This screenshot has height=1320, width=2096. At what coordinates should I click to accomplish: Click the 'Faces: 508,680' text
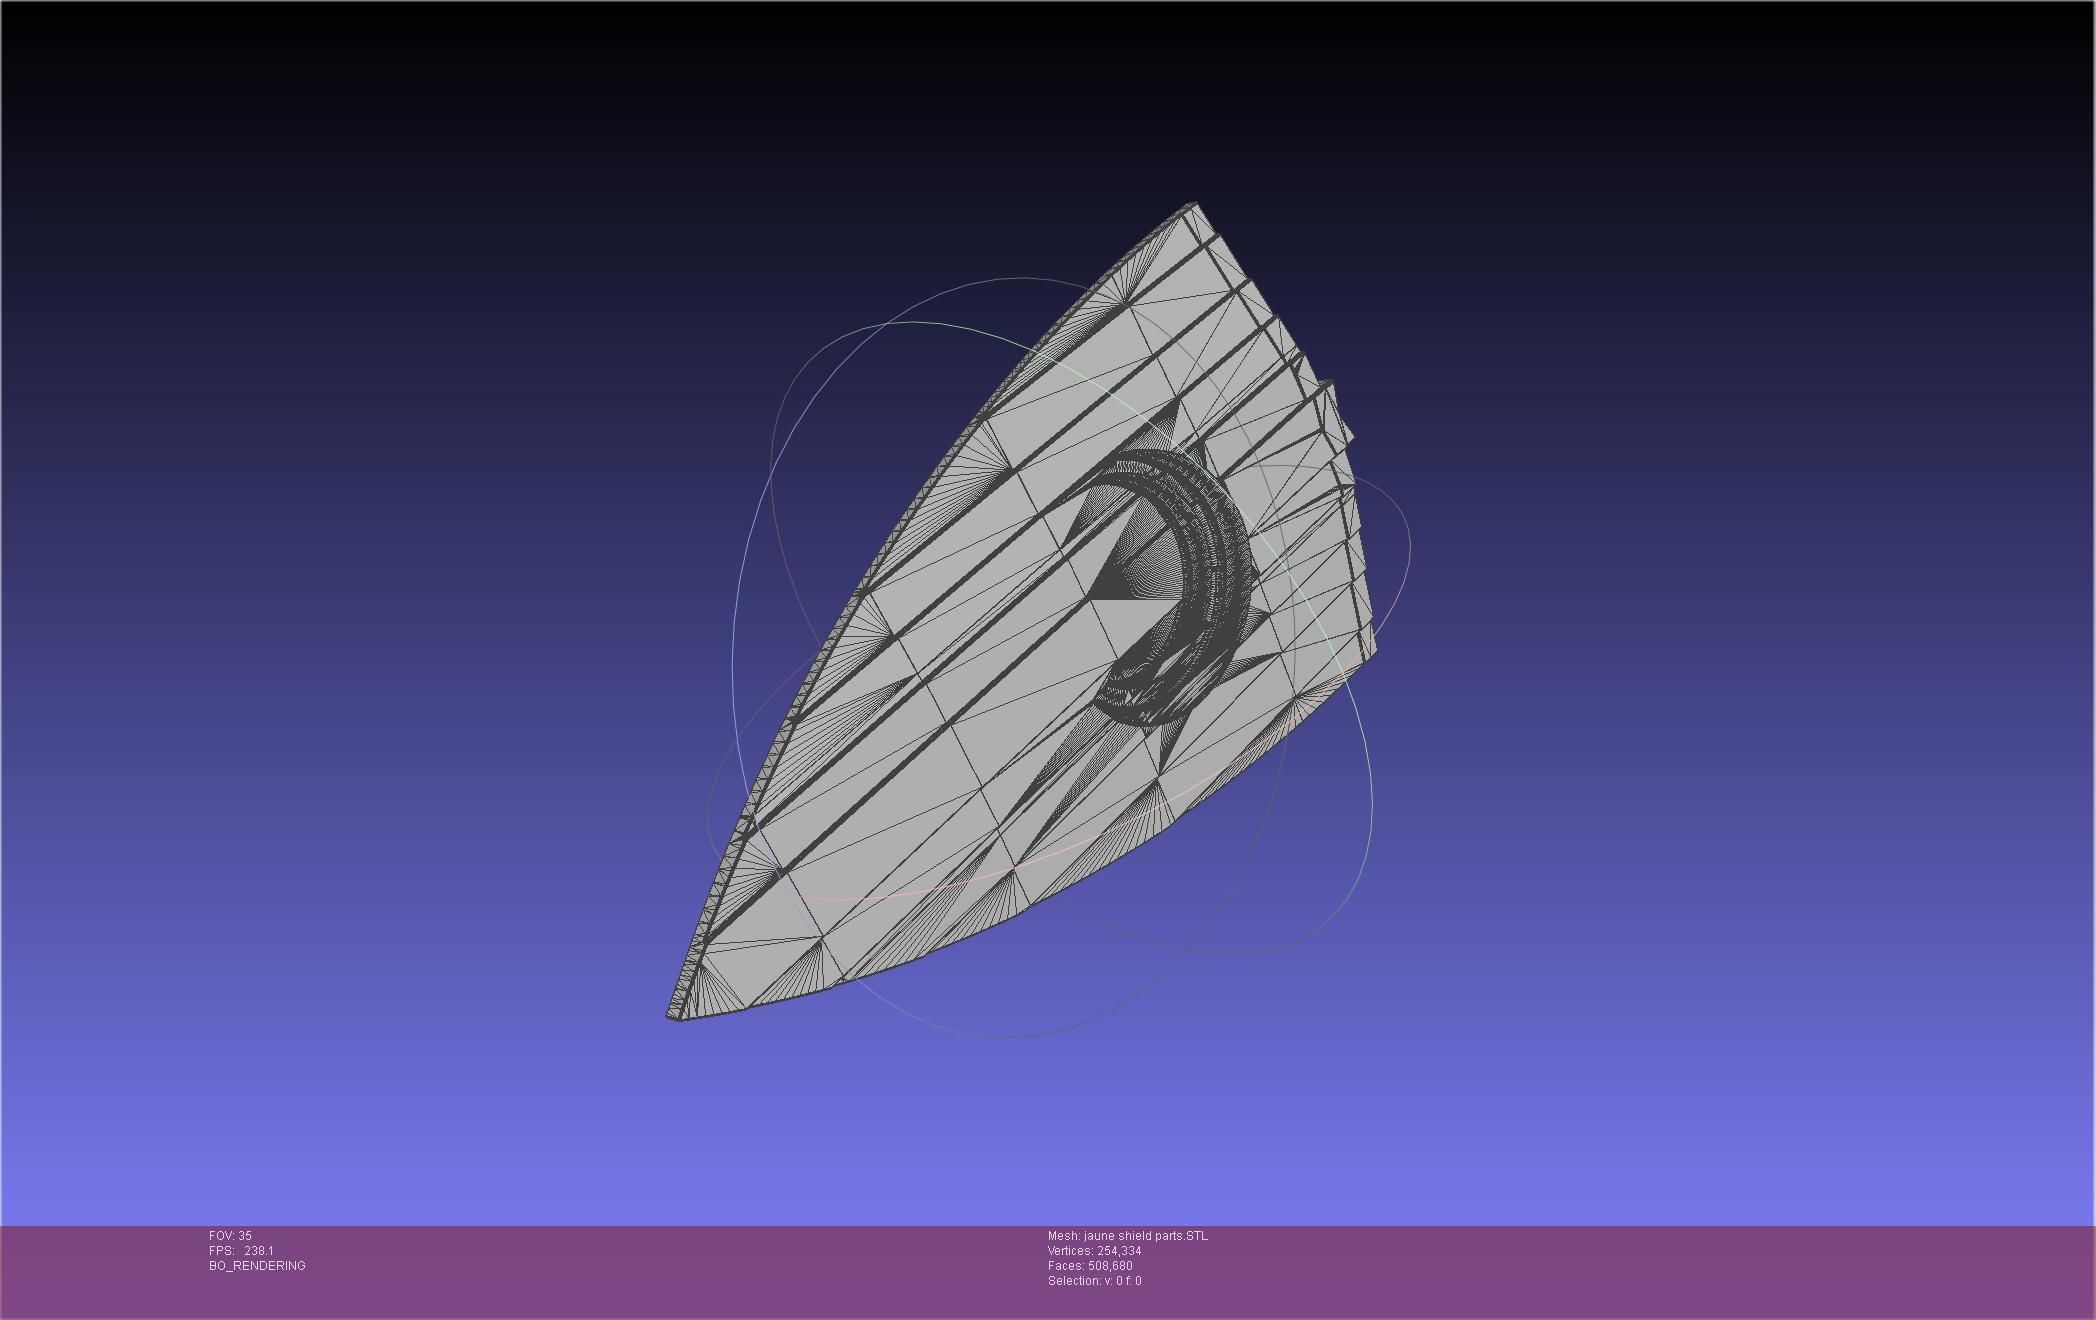coord(1090,1266)
